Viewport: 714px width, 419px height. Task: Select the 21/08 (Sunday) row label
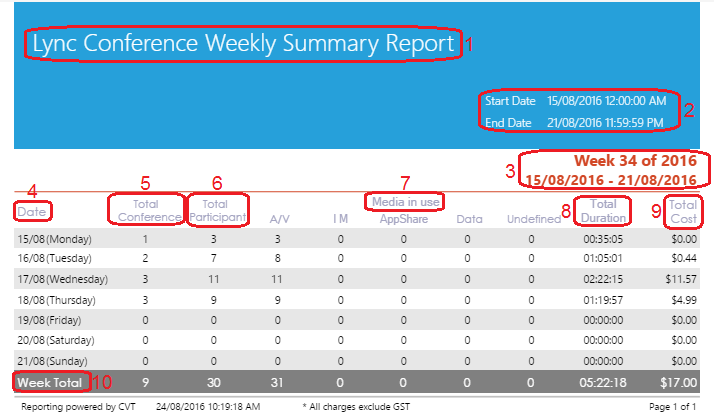pos(52,361)
